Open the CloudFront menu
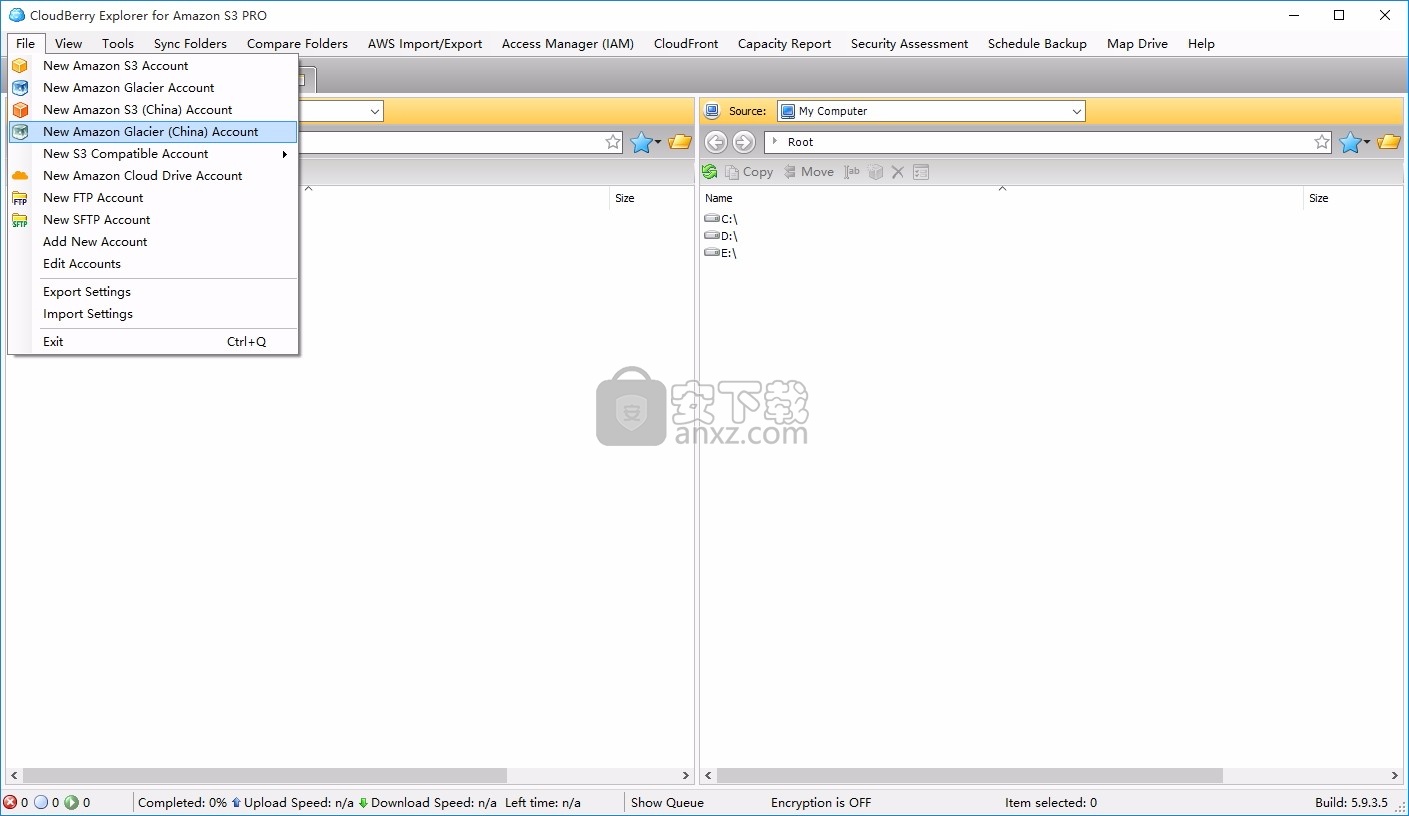The height and width of the screenshot is (816, 1409). coord(686,43)
